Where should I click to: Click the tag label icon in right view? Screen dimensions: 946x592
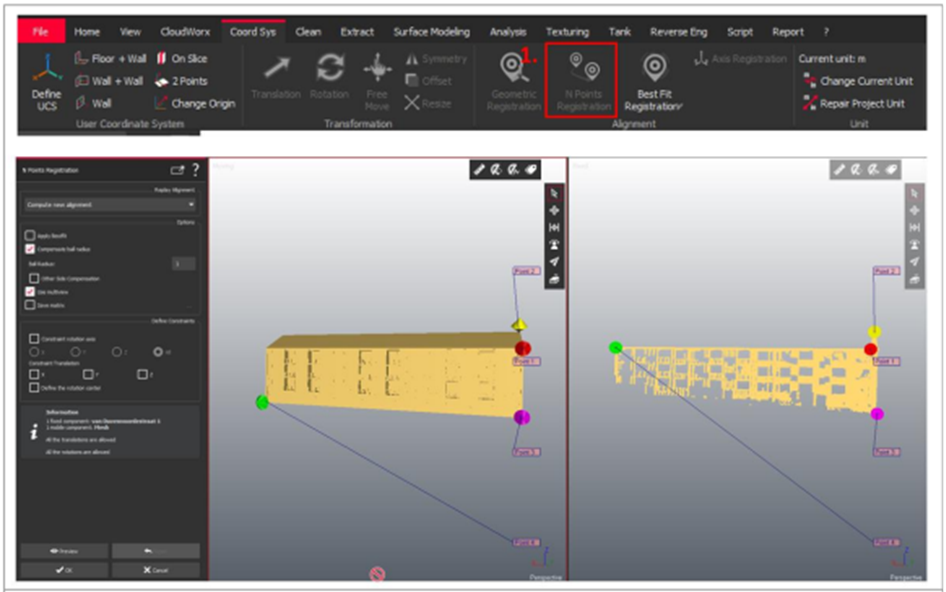(x=891, y=170)
